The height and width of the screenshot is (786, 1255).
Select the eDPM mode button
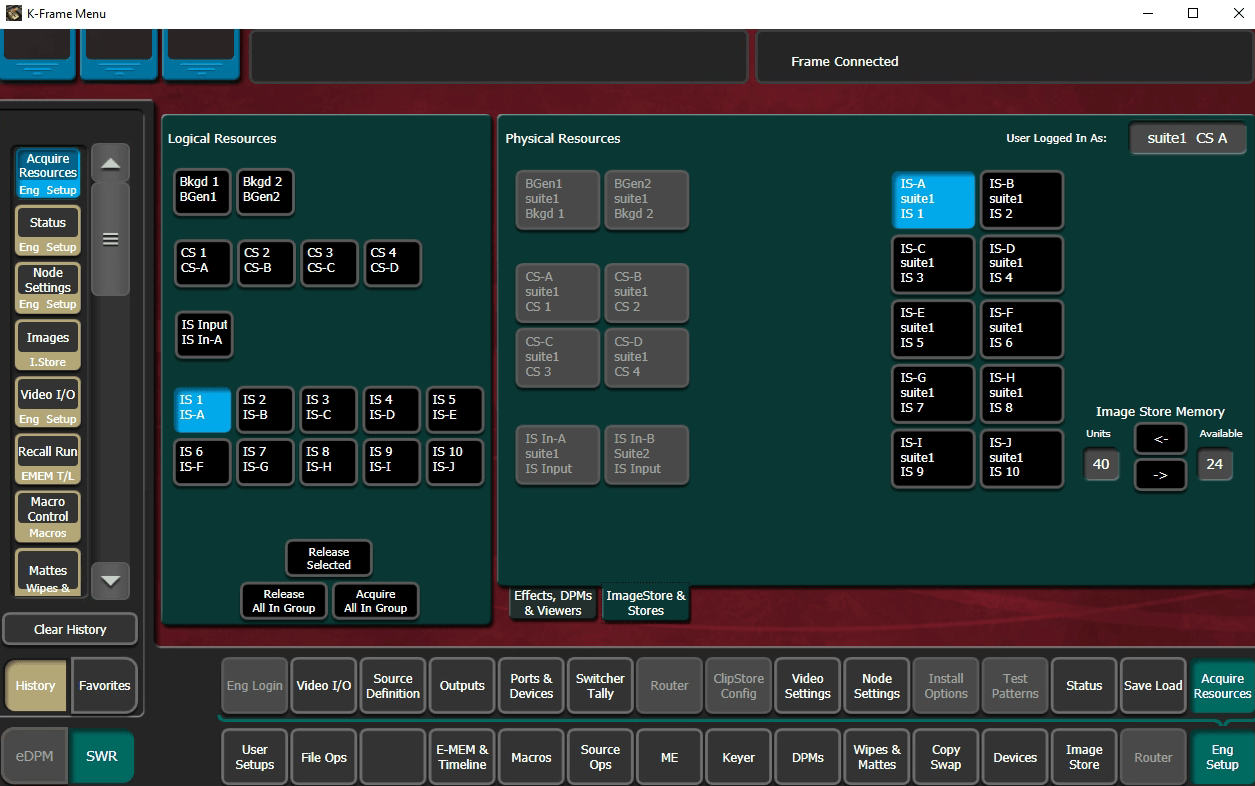tap(35, 757)
